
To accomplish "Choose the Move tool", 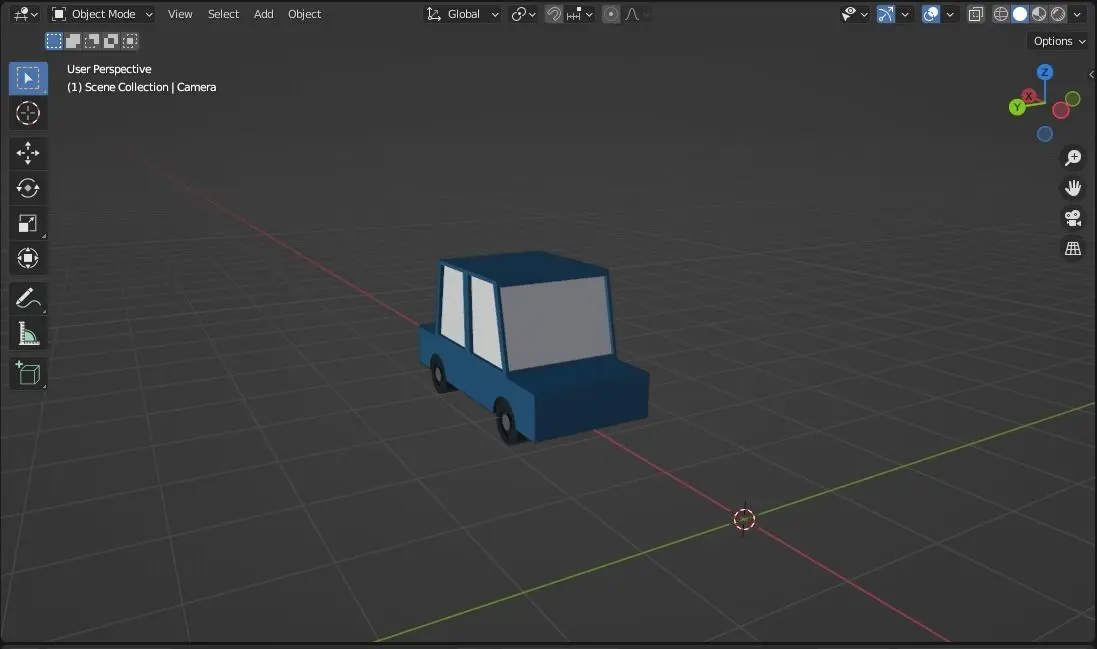I will [28, 152].
